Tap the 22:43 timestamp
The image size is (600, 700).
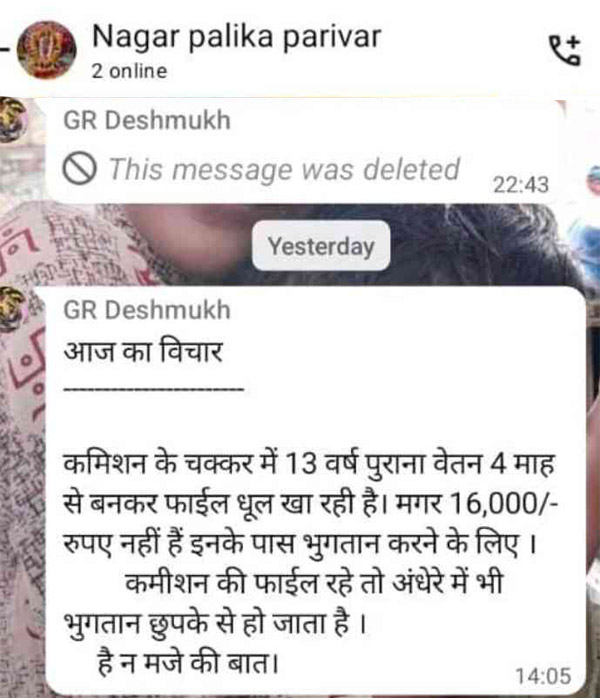tap(521, 184)
